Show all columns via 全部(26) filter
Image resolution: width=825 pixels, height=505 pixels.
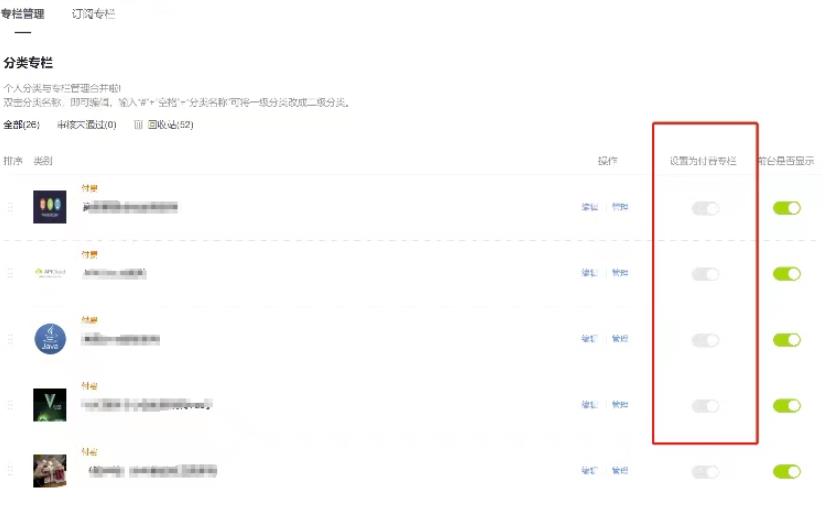pos(21,125)
